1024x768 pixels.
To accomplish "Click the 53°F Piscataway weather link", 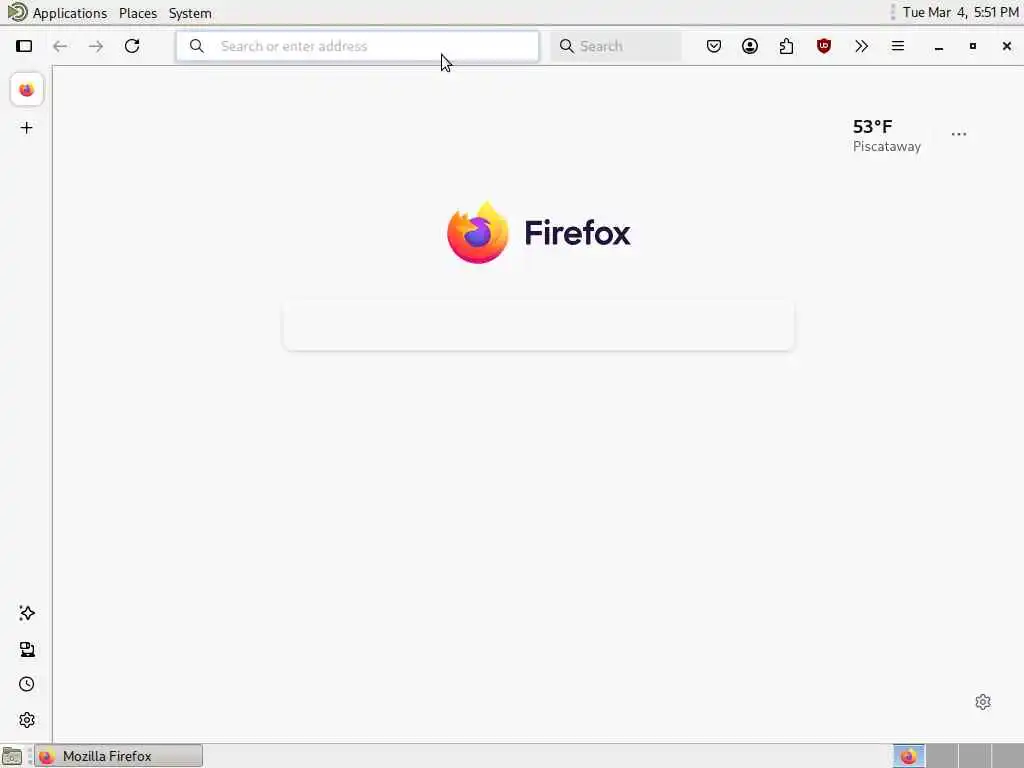I will point(887,136).
